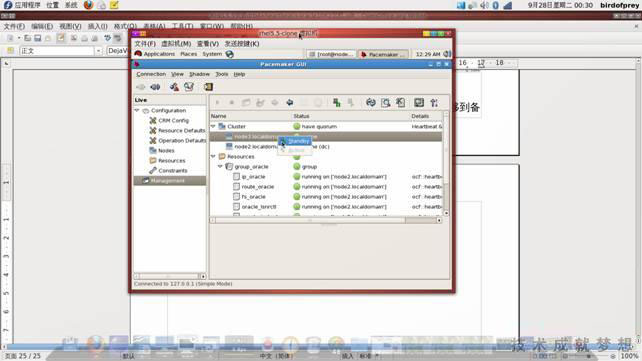Click the magnifier reprobe toolbar icon
Screen dimensions: 642x361
(x=385, y=102)
